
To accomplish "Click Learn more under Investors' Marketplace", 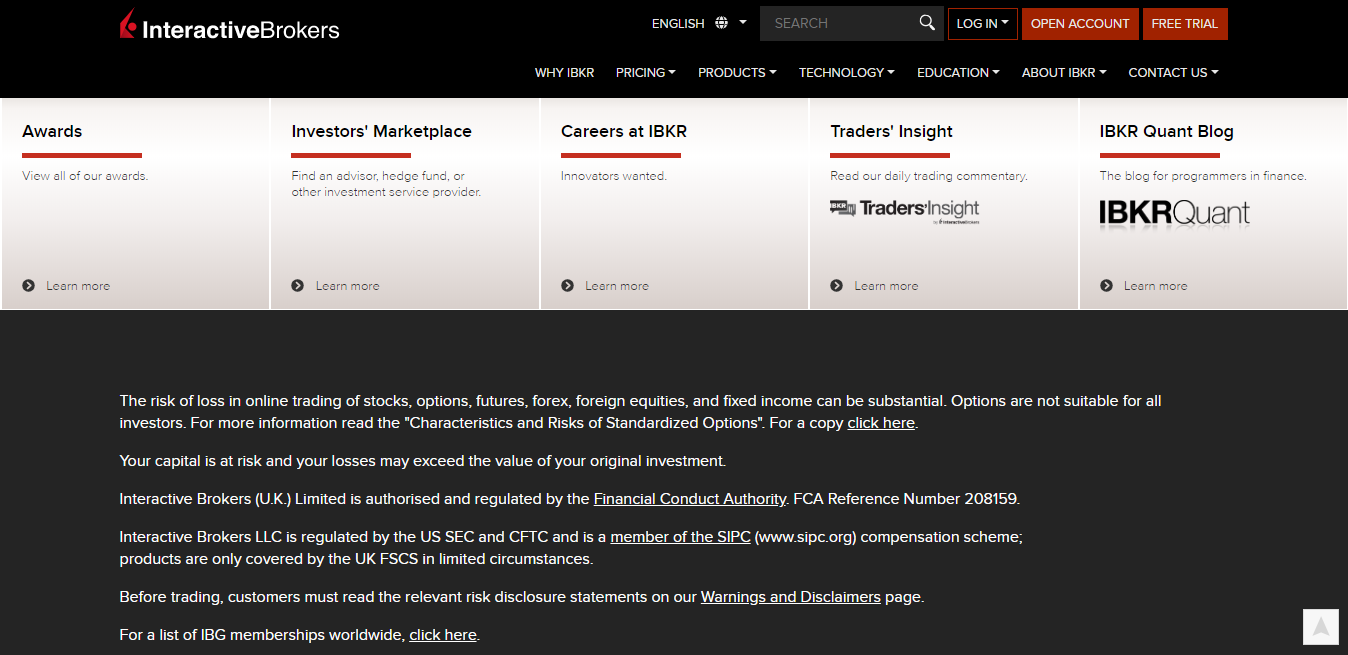I will (347, 286).
